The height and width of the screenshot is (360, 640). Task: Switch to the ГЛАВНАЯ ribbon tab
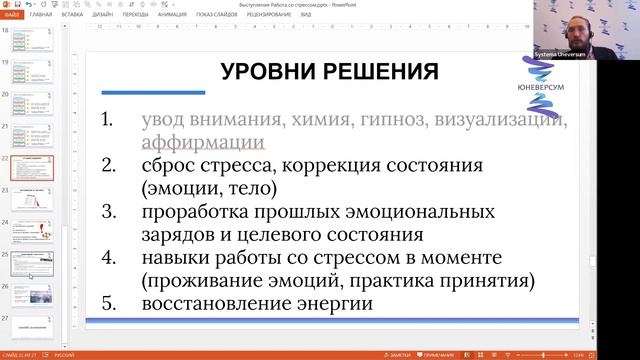tap(41, 15)
